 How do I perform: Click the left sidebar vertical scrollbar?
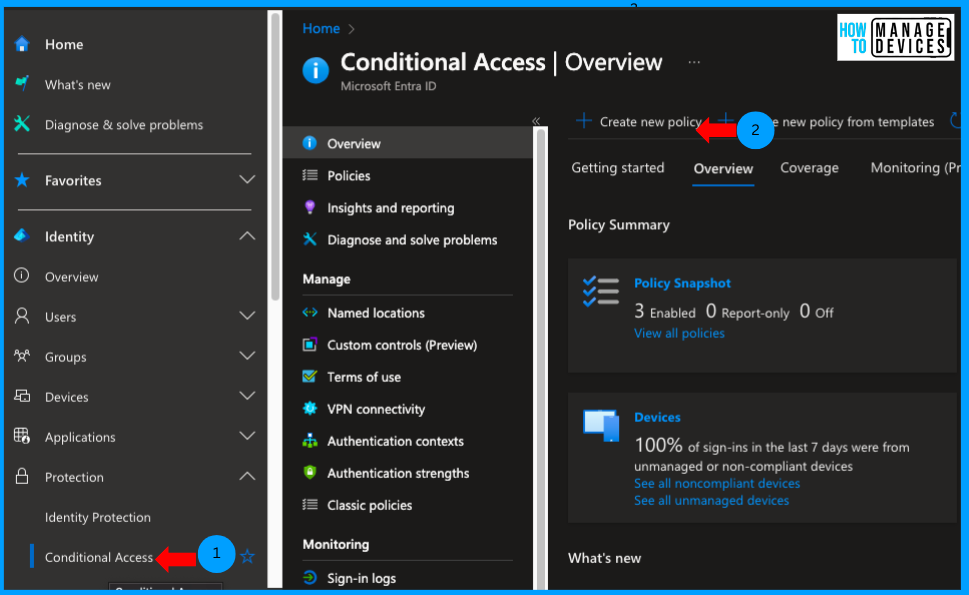click(x=275, y=156)
